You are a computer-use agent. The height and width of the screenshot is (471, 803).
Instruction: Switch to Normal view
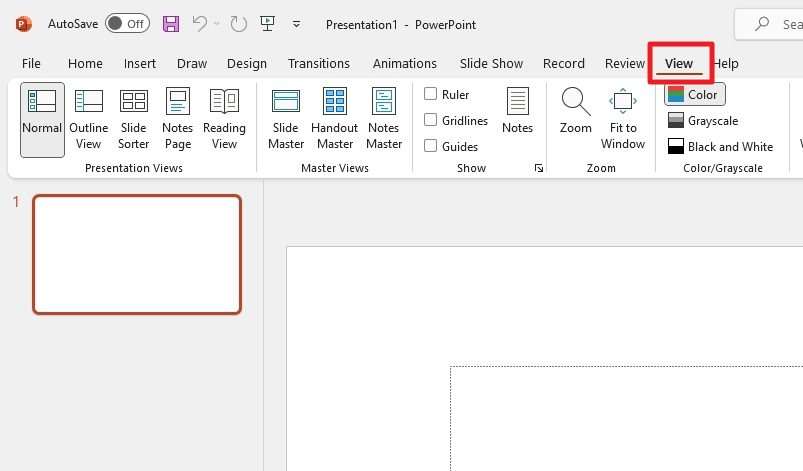click(42, 120)
